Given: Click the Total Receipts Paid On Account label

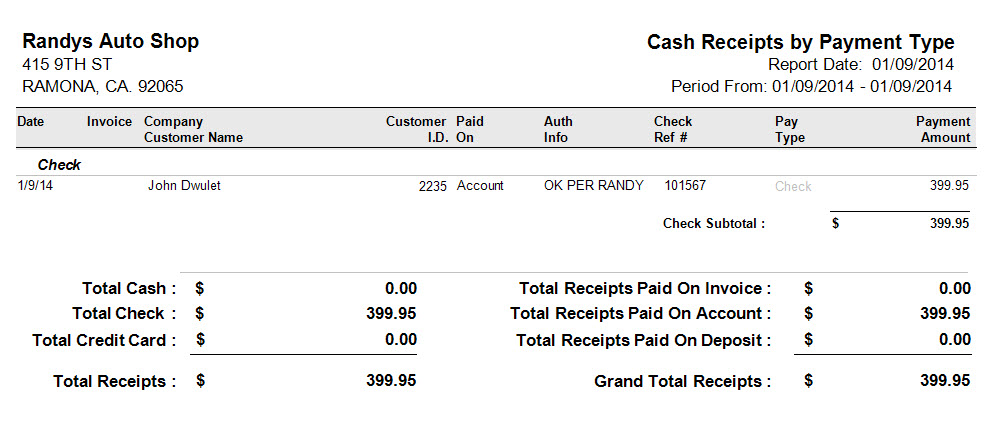Looking at the screenshot, I should (640, 314).
